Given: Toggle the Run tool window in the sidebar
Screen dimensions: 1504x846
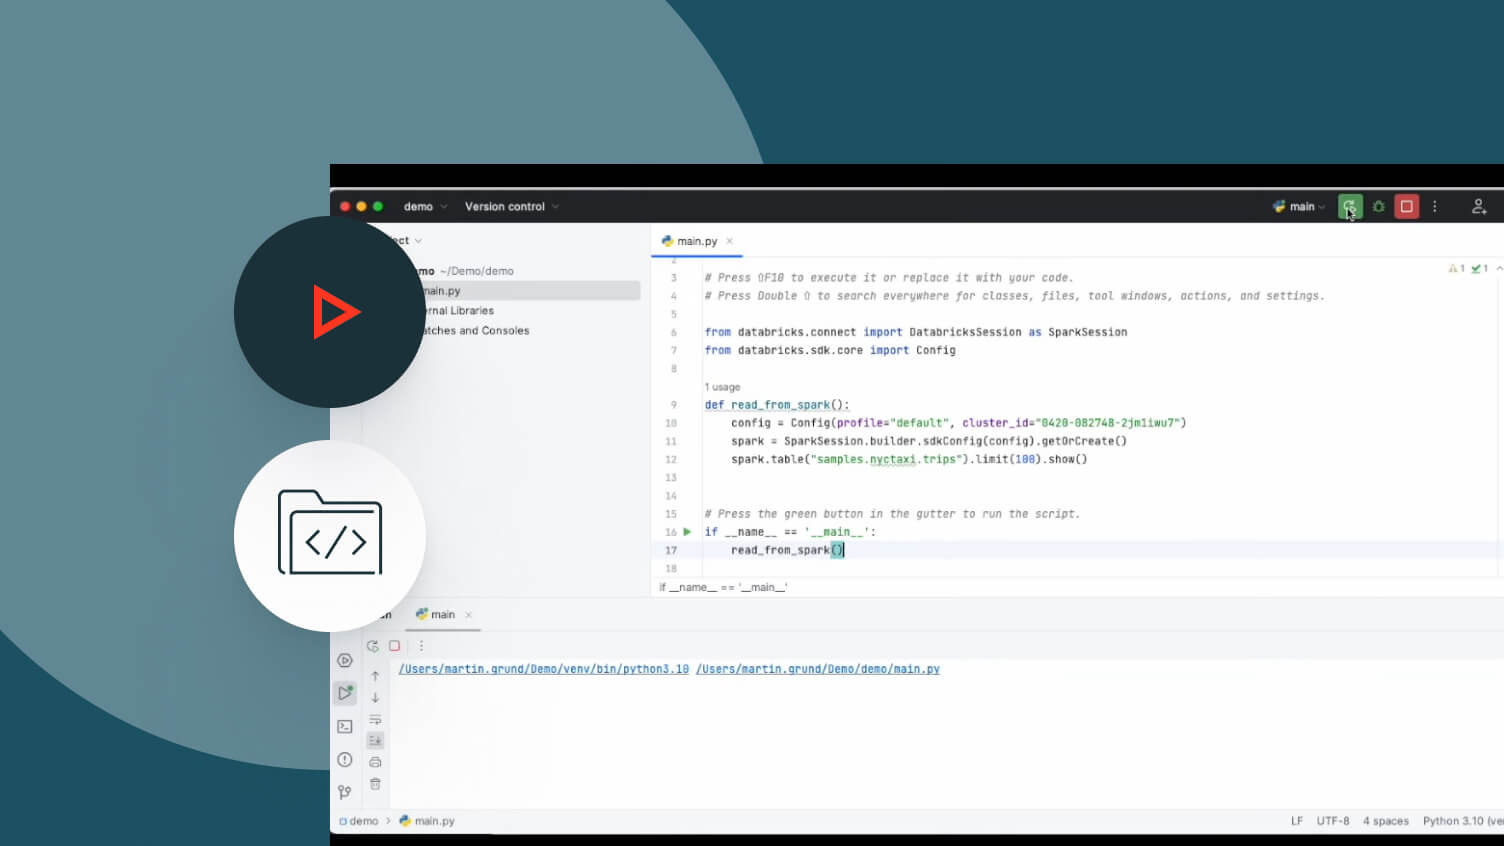Looking at the screenshot, I should [x=345, y=693].
